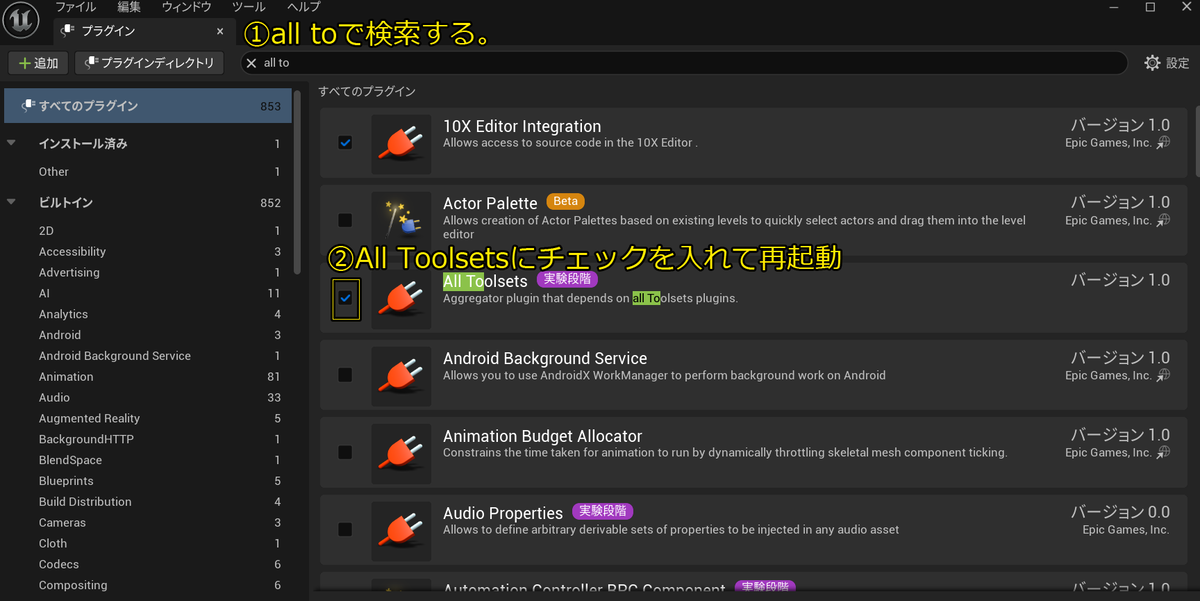1200x601 pixels.
Task: Click the All Toolsets plug icon
Action: 401,298
